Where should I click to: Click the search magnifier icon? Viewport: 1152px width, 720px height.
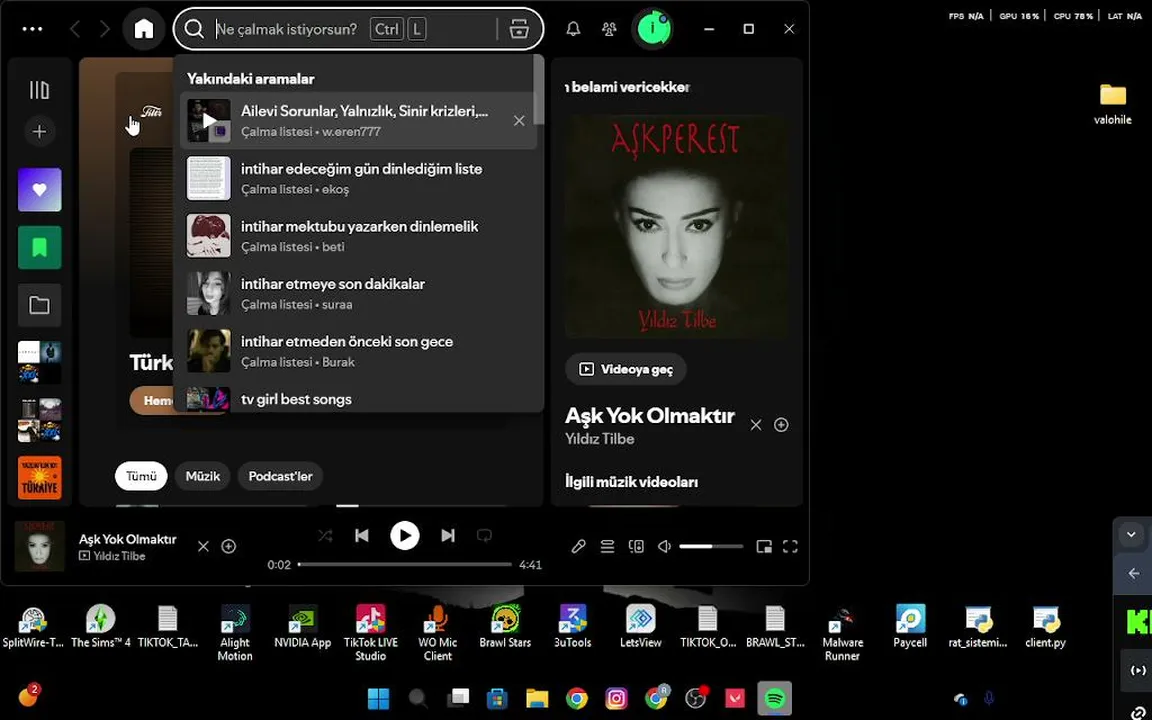click(x=194, y=29)
